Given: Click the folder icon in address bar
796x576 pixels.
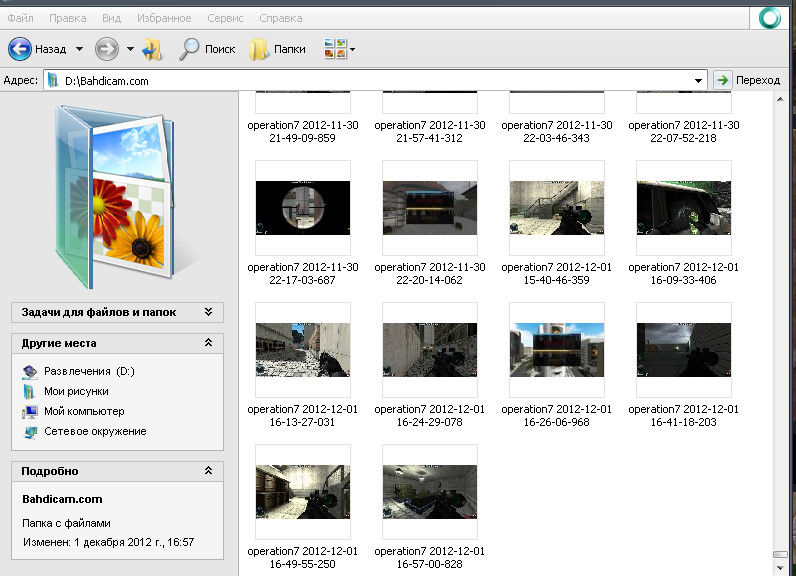Looking at the screenshot, I should [53, 81].
